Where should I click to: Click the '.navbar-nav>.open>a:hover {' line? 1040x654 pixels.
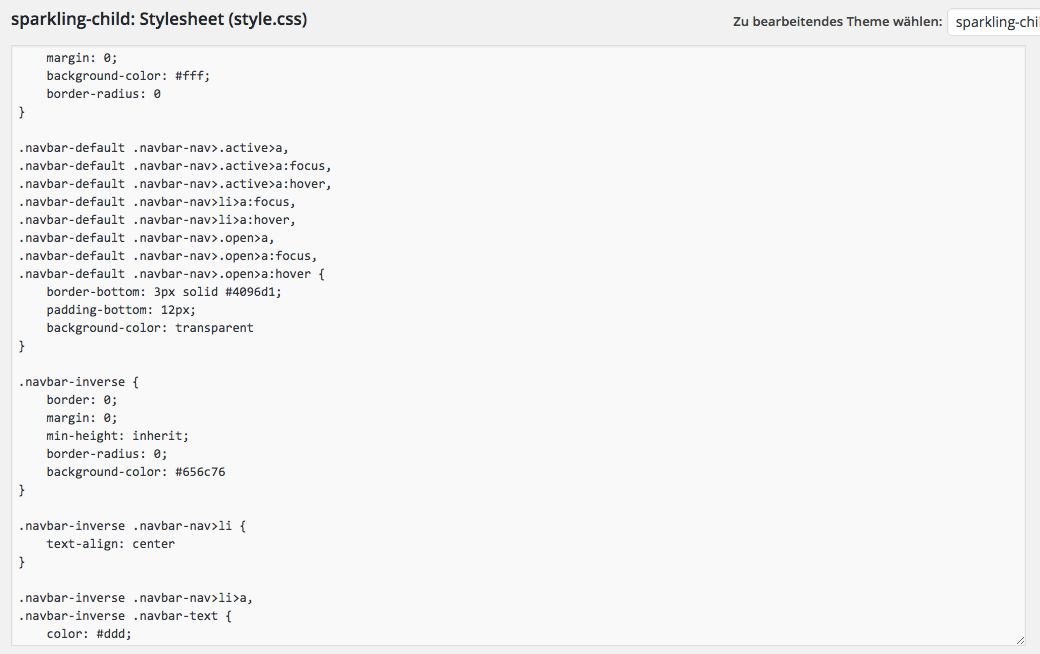point(171,274)
